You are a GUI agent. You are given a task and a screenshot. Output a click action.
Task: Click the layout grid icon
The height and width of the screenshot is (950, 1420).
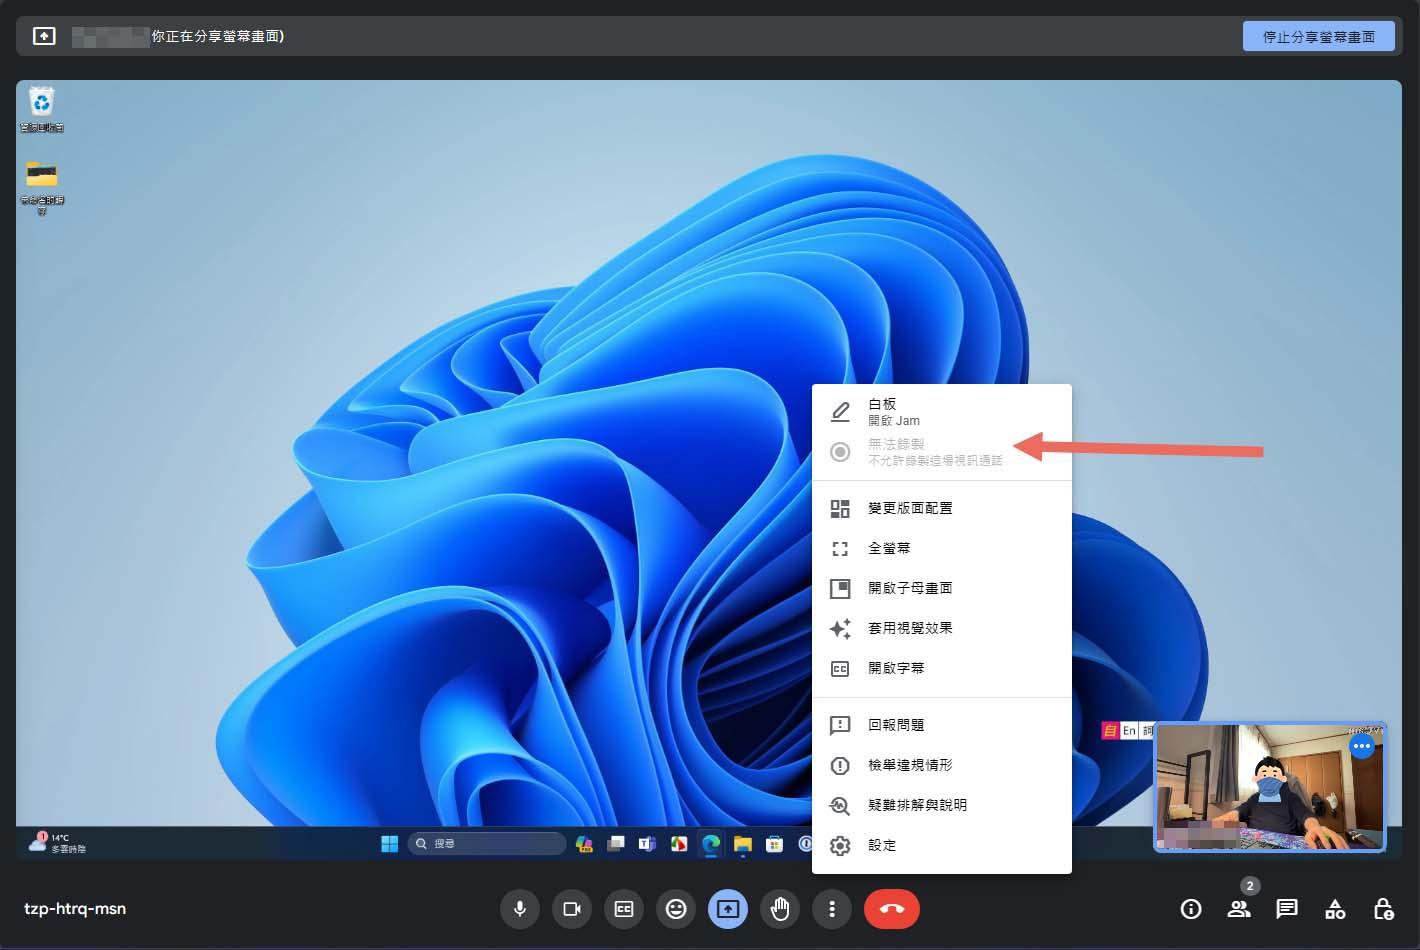pos(840,508)
